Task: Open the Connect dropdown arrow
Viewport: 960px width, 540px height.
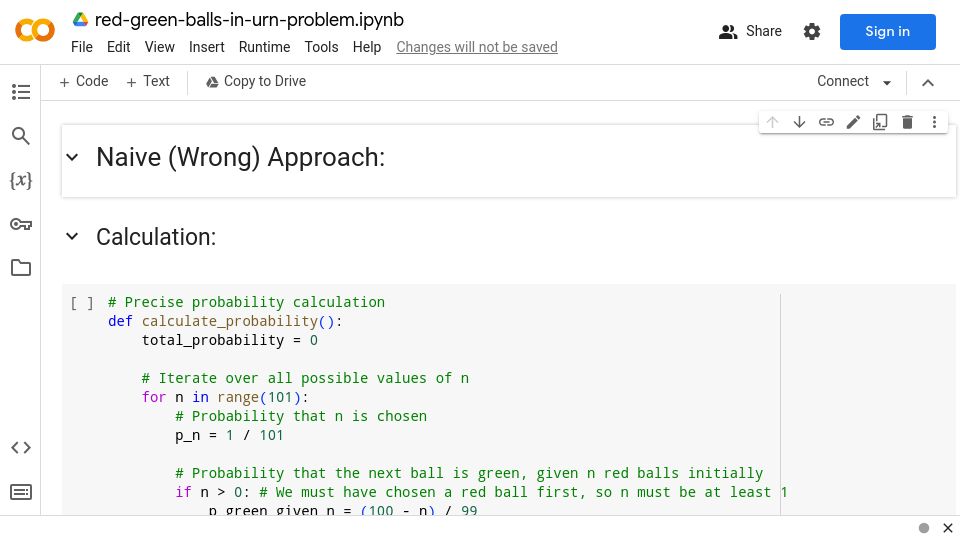Action: (x=887, y=82)
